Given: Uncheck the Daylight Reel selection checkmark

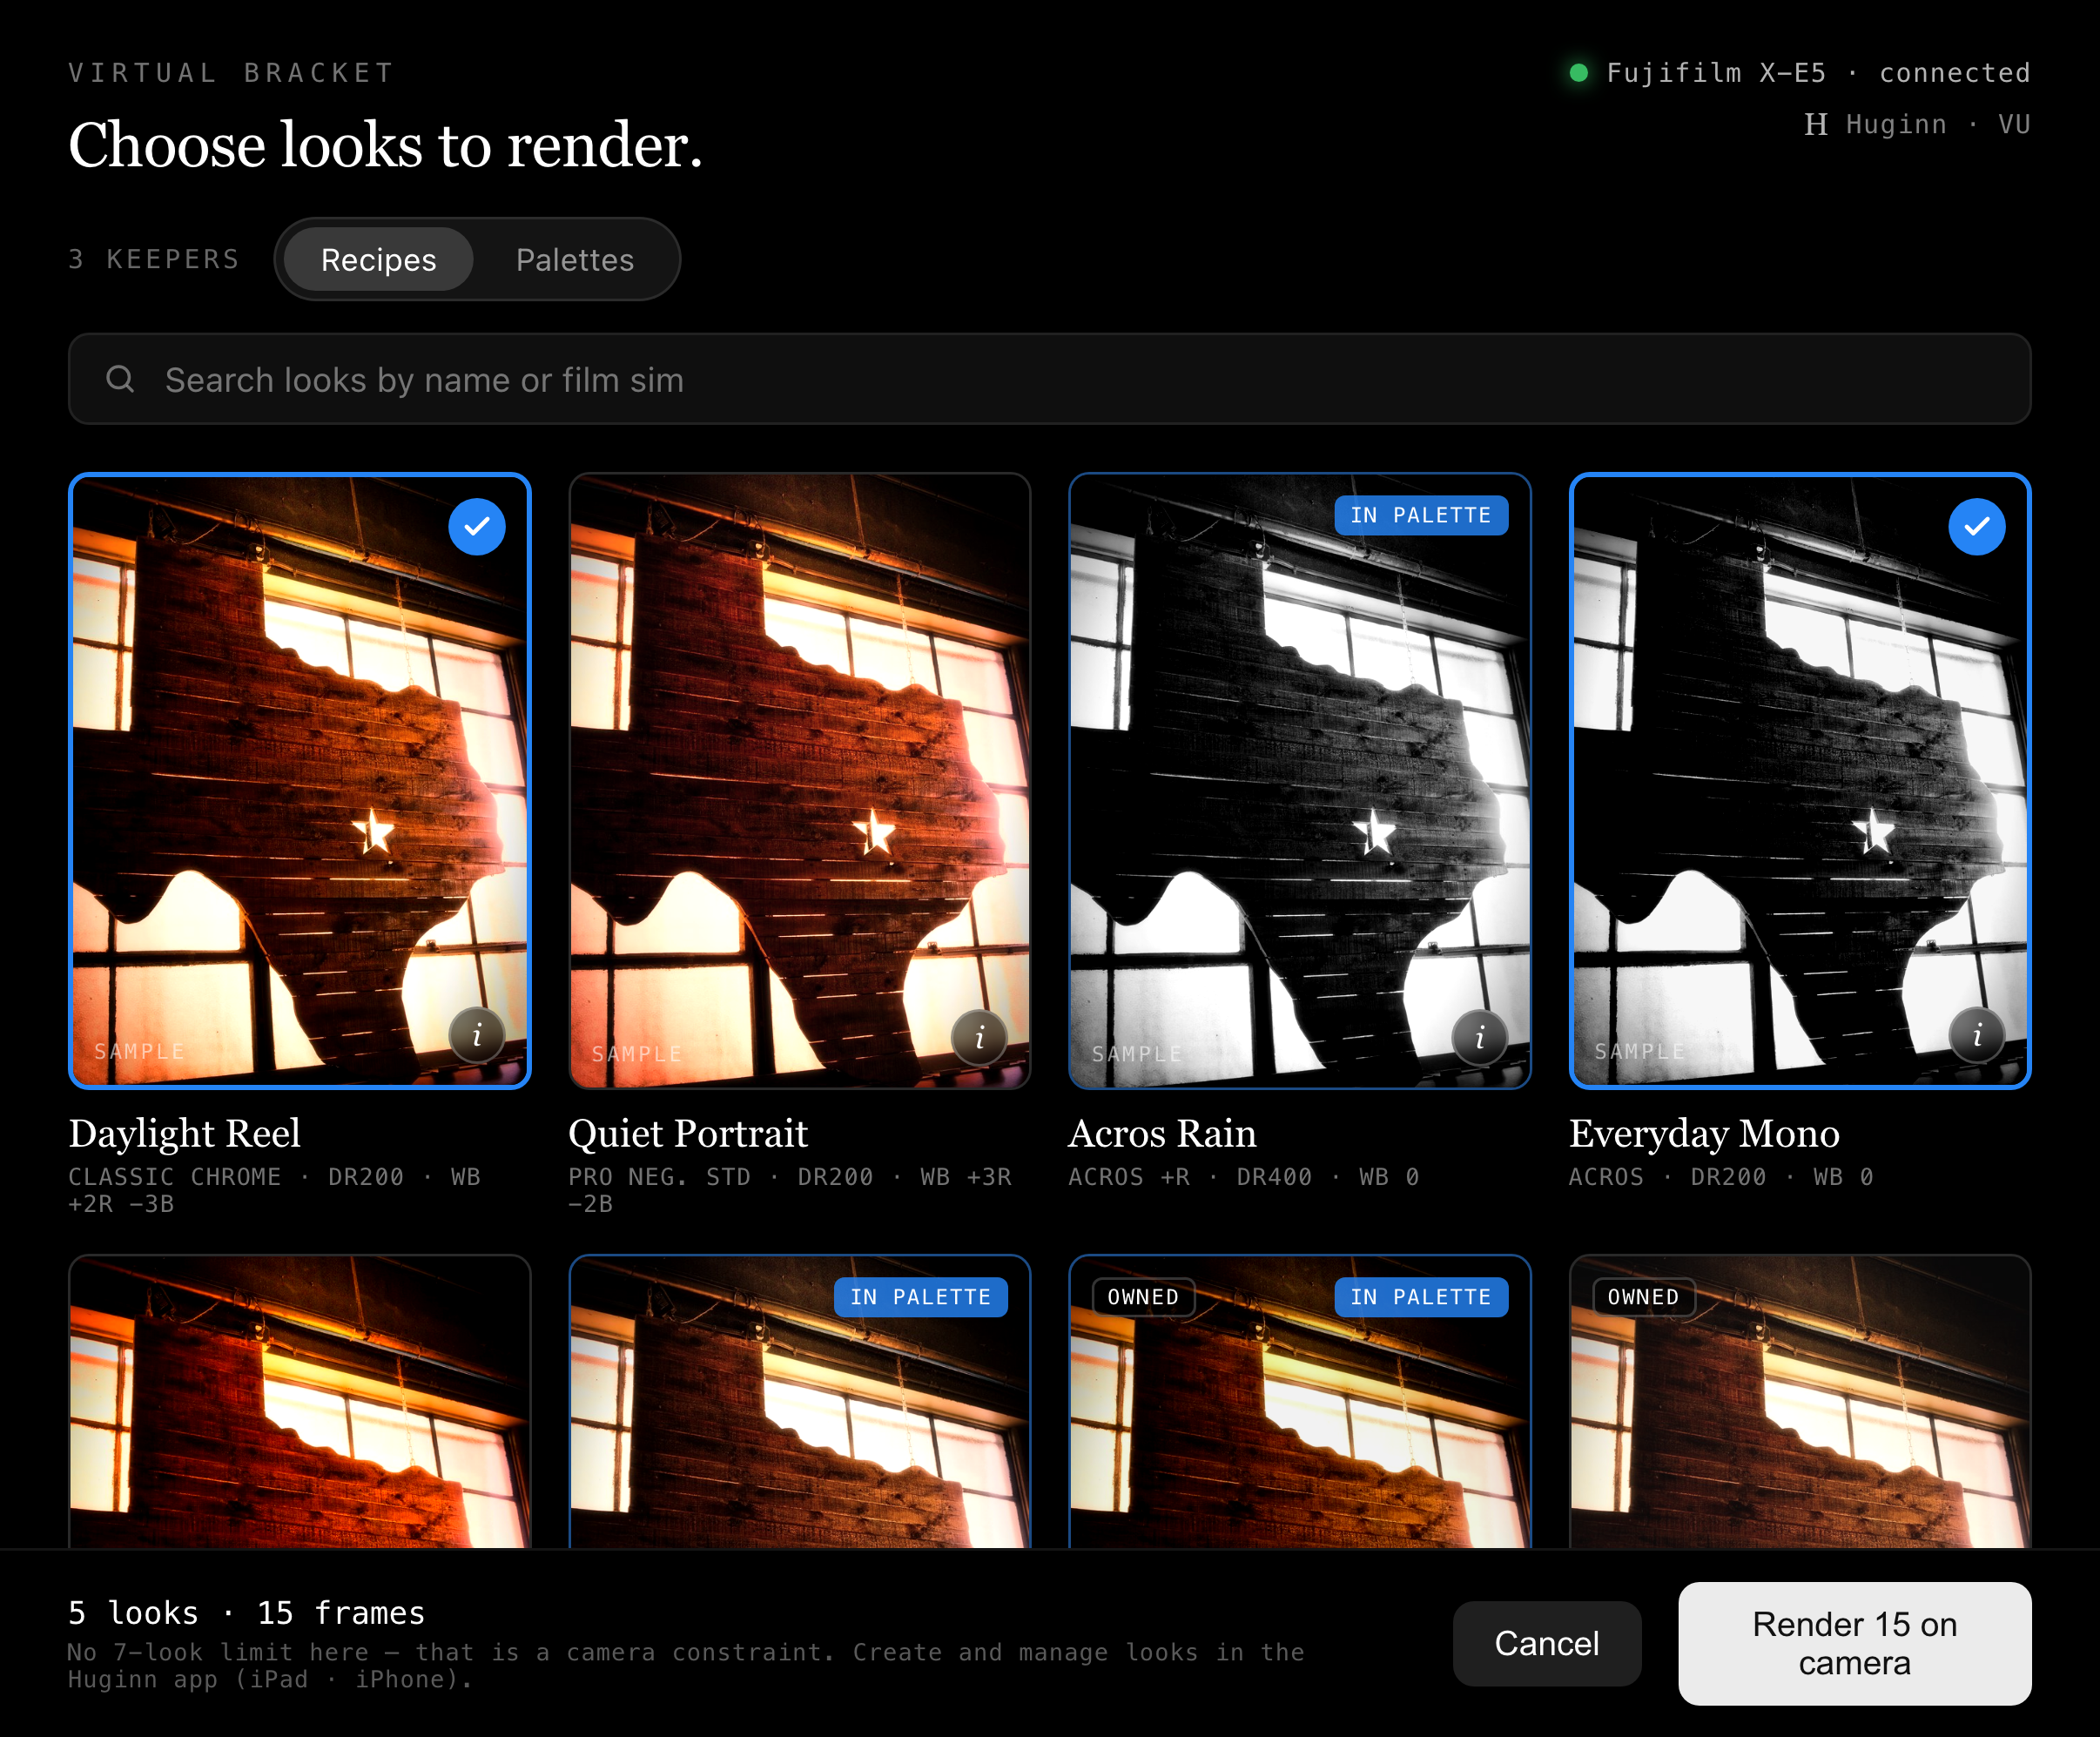Looking at the screenshot, I should [477, 526].
